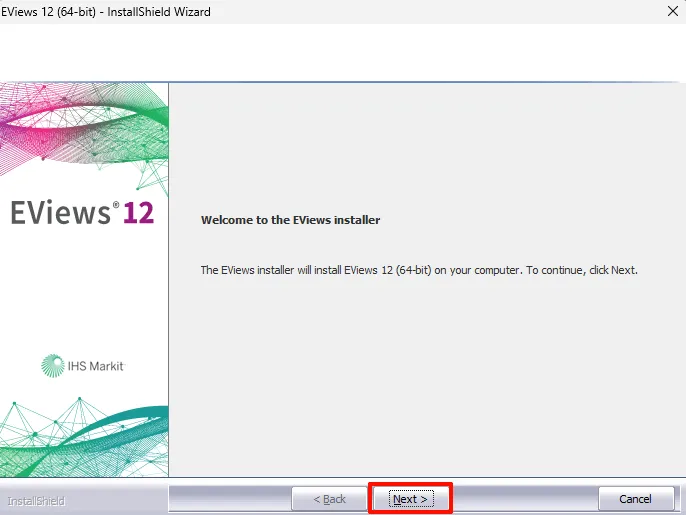Click the purple 12 in the logo

click(138, 213)
